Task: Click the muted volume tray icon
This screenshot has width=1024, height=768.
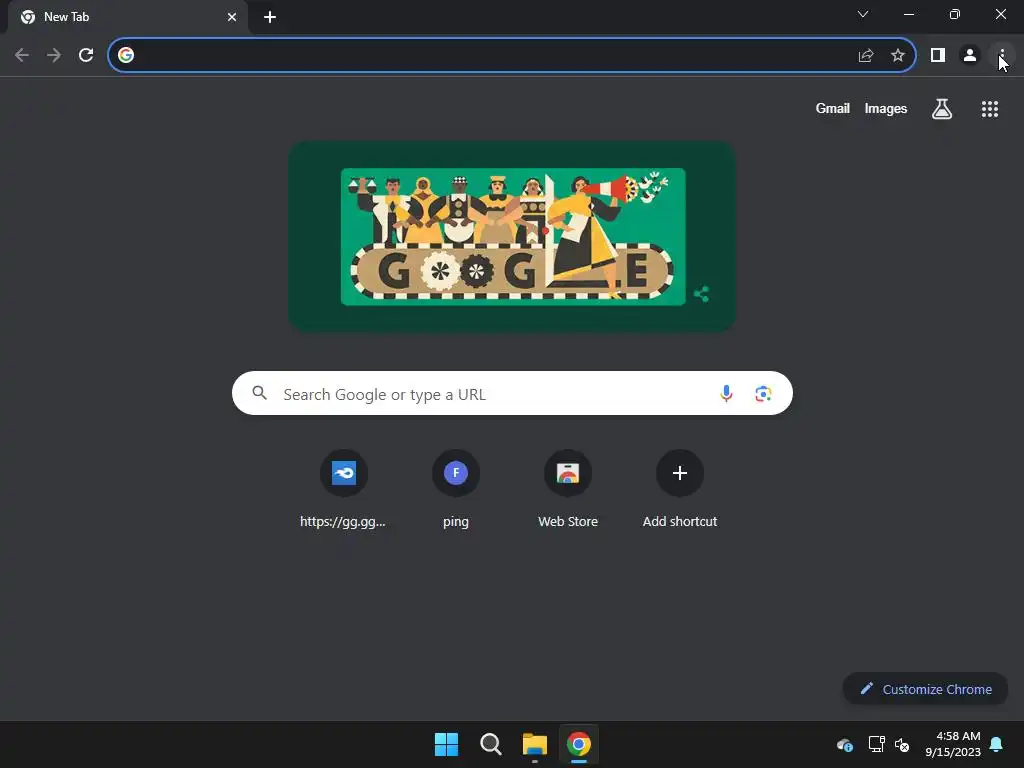Action: 902,744
